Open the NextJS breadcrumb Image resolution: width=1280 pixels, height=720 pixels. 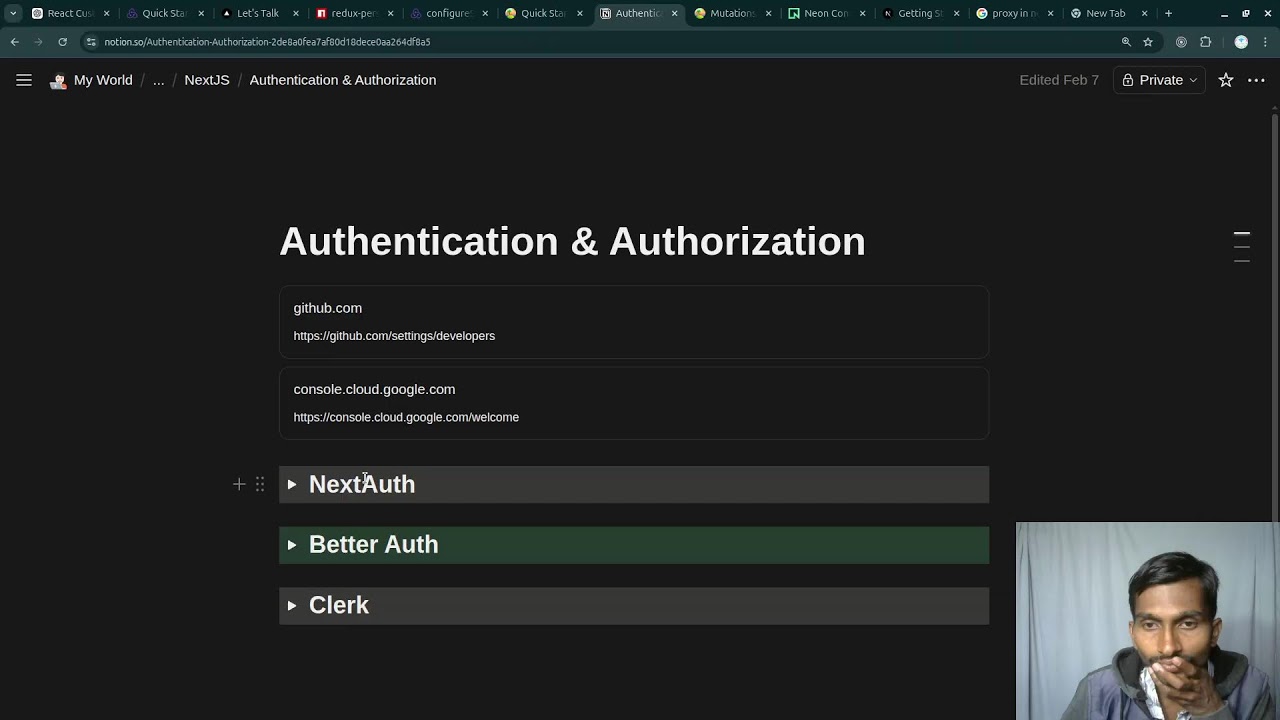pyautogui.click(x=207, y=80)
